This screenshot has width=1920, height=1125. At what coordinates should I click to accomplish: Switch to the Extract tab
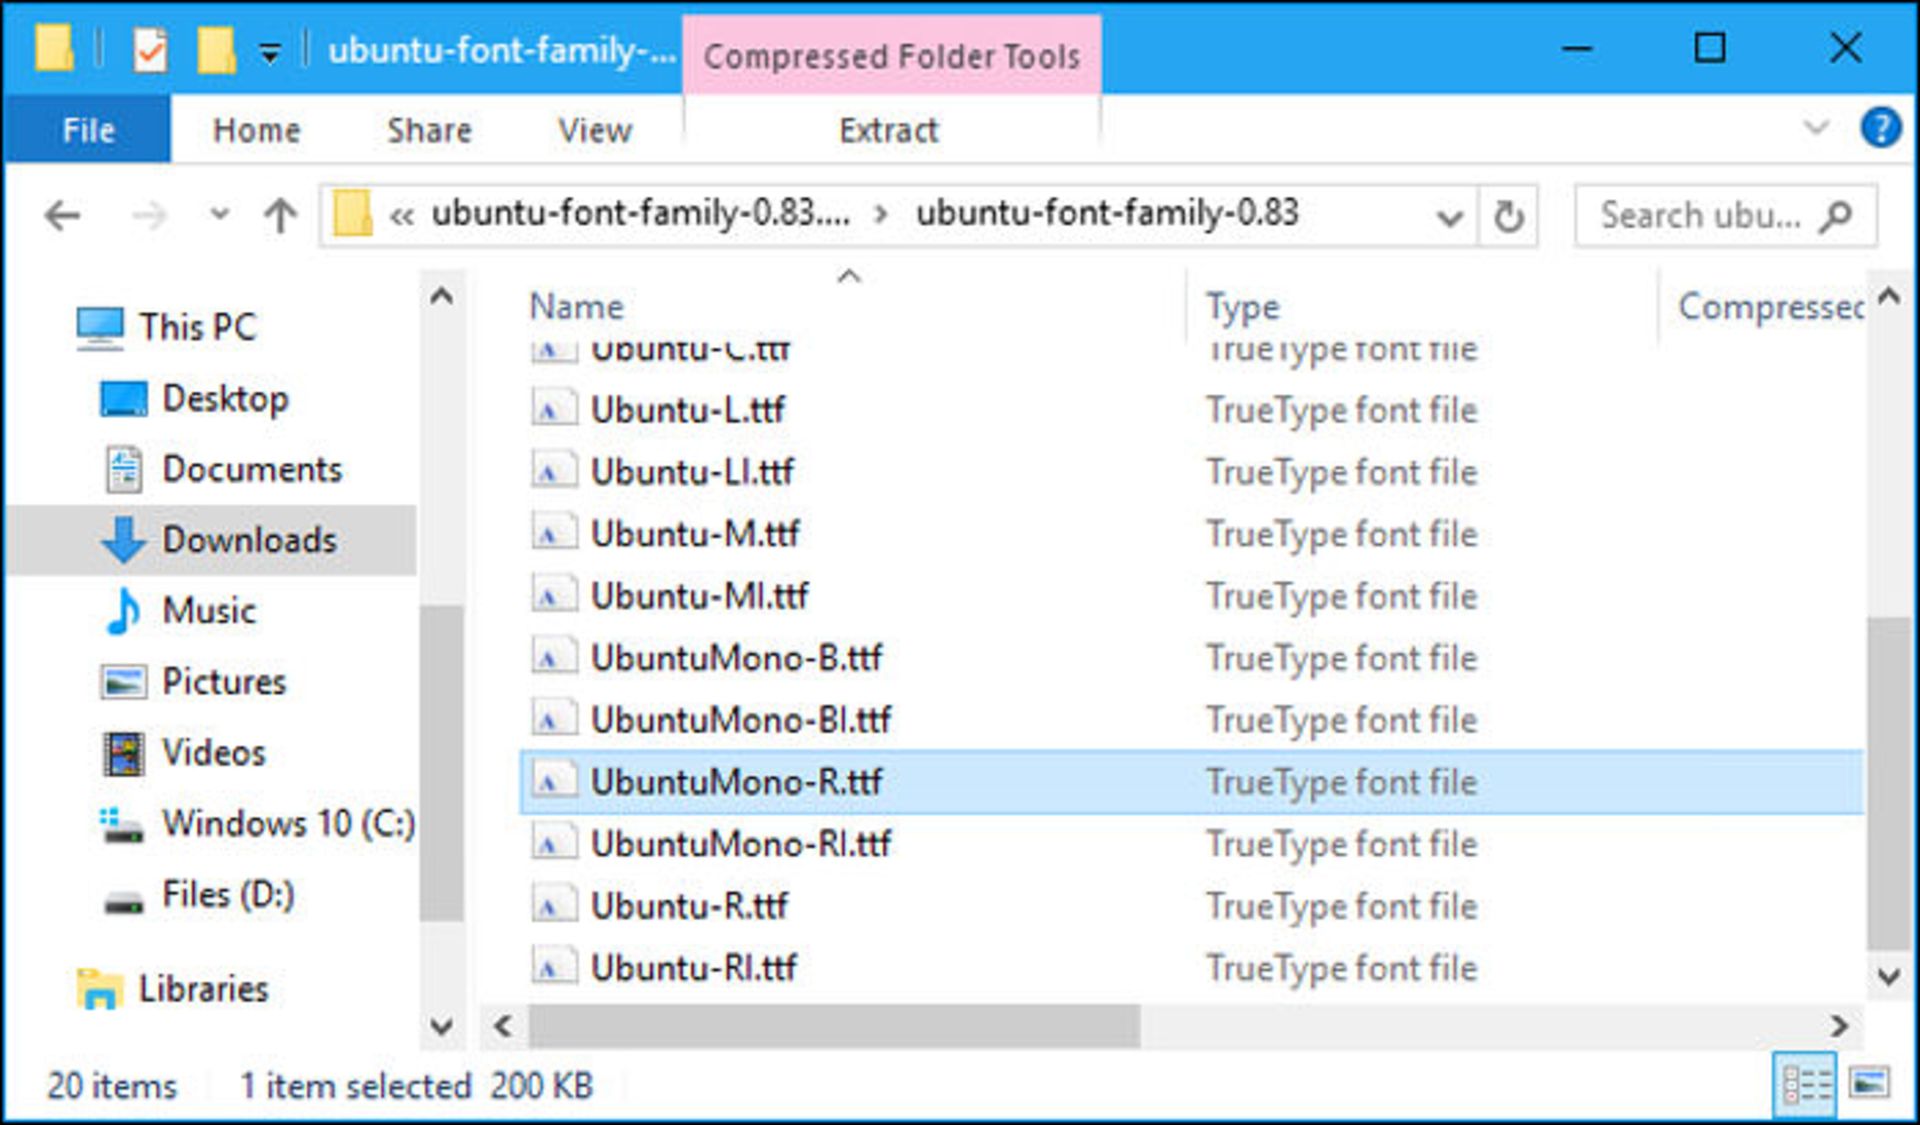888,130
